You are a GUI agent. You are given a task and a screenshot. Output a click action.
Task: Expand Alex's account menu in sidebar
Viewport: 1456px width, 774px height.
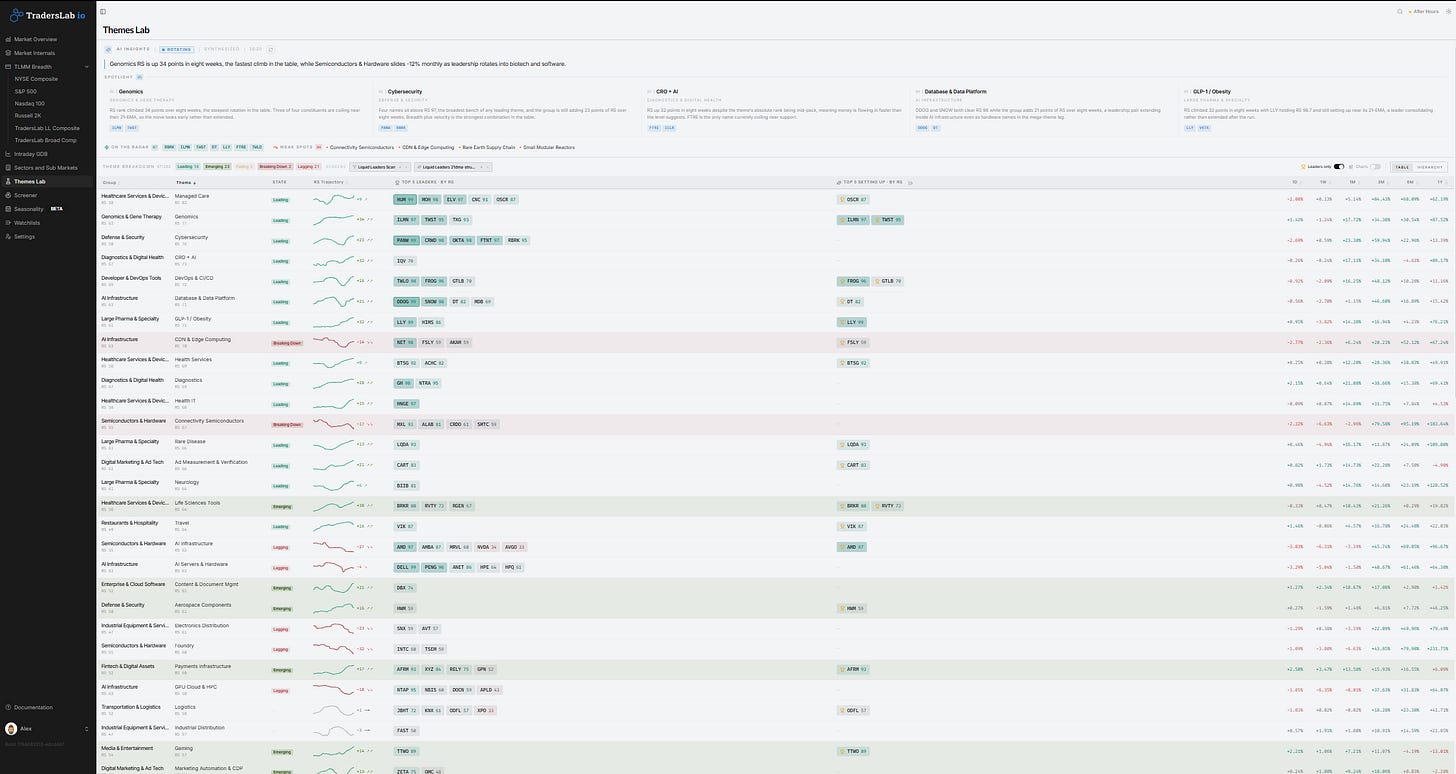click(87, 729)
